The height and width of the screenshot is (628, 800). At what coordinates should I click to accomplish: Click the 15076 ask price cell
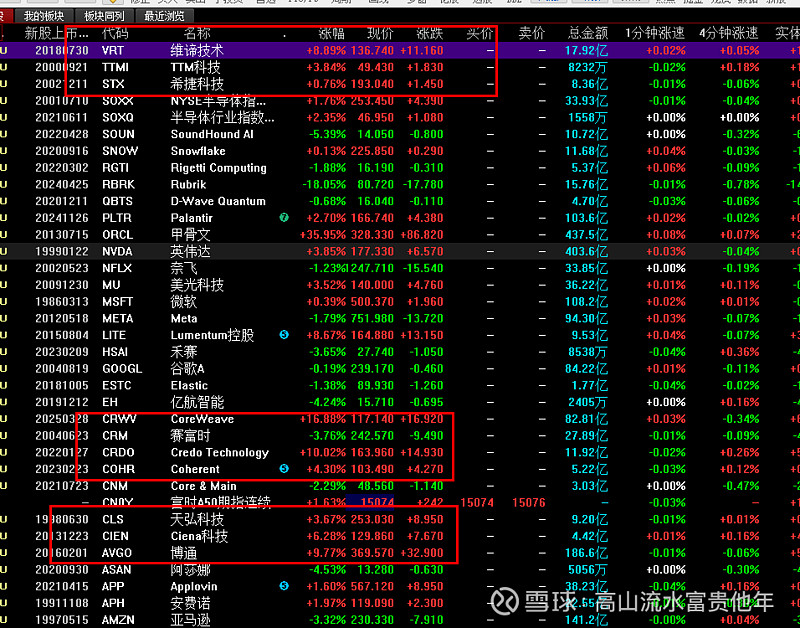[529, 503]
